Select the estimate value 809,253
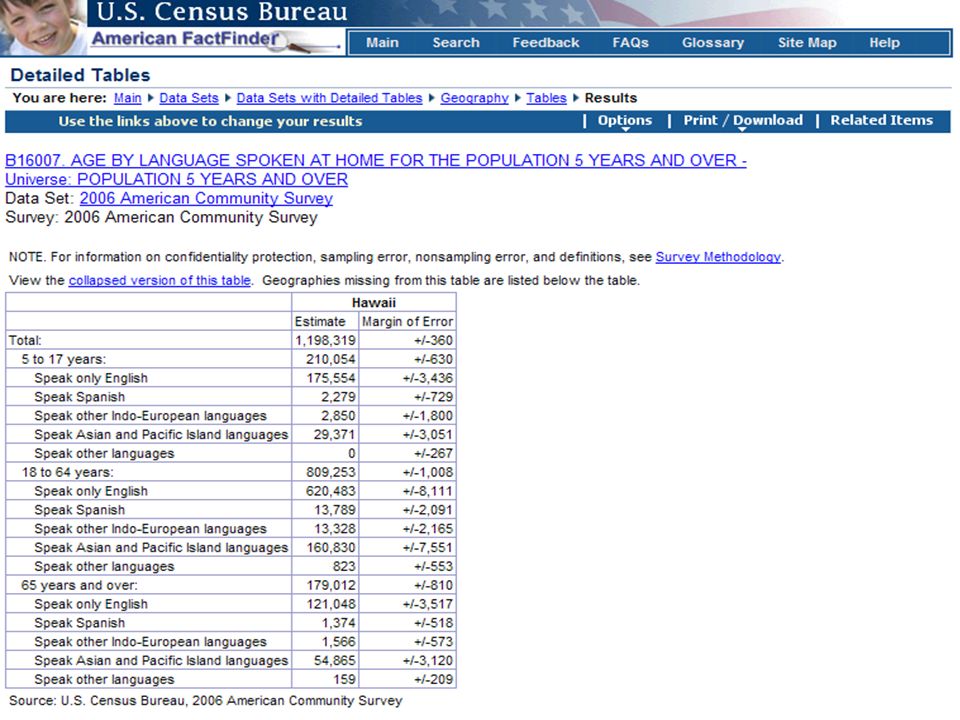This screenshot has height=720, width=960. (x=331, y=472)
